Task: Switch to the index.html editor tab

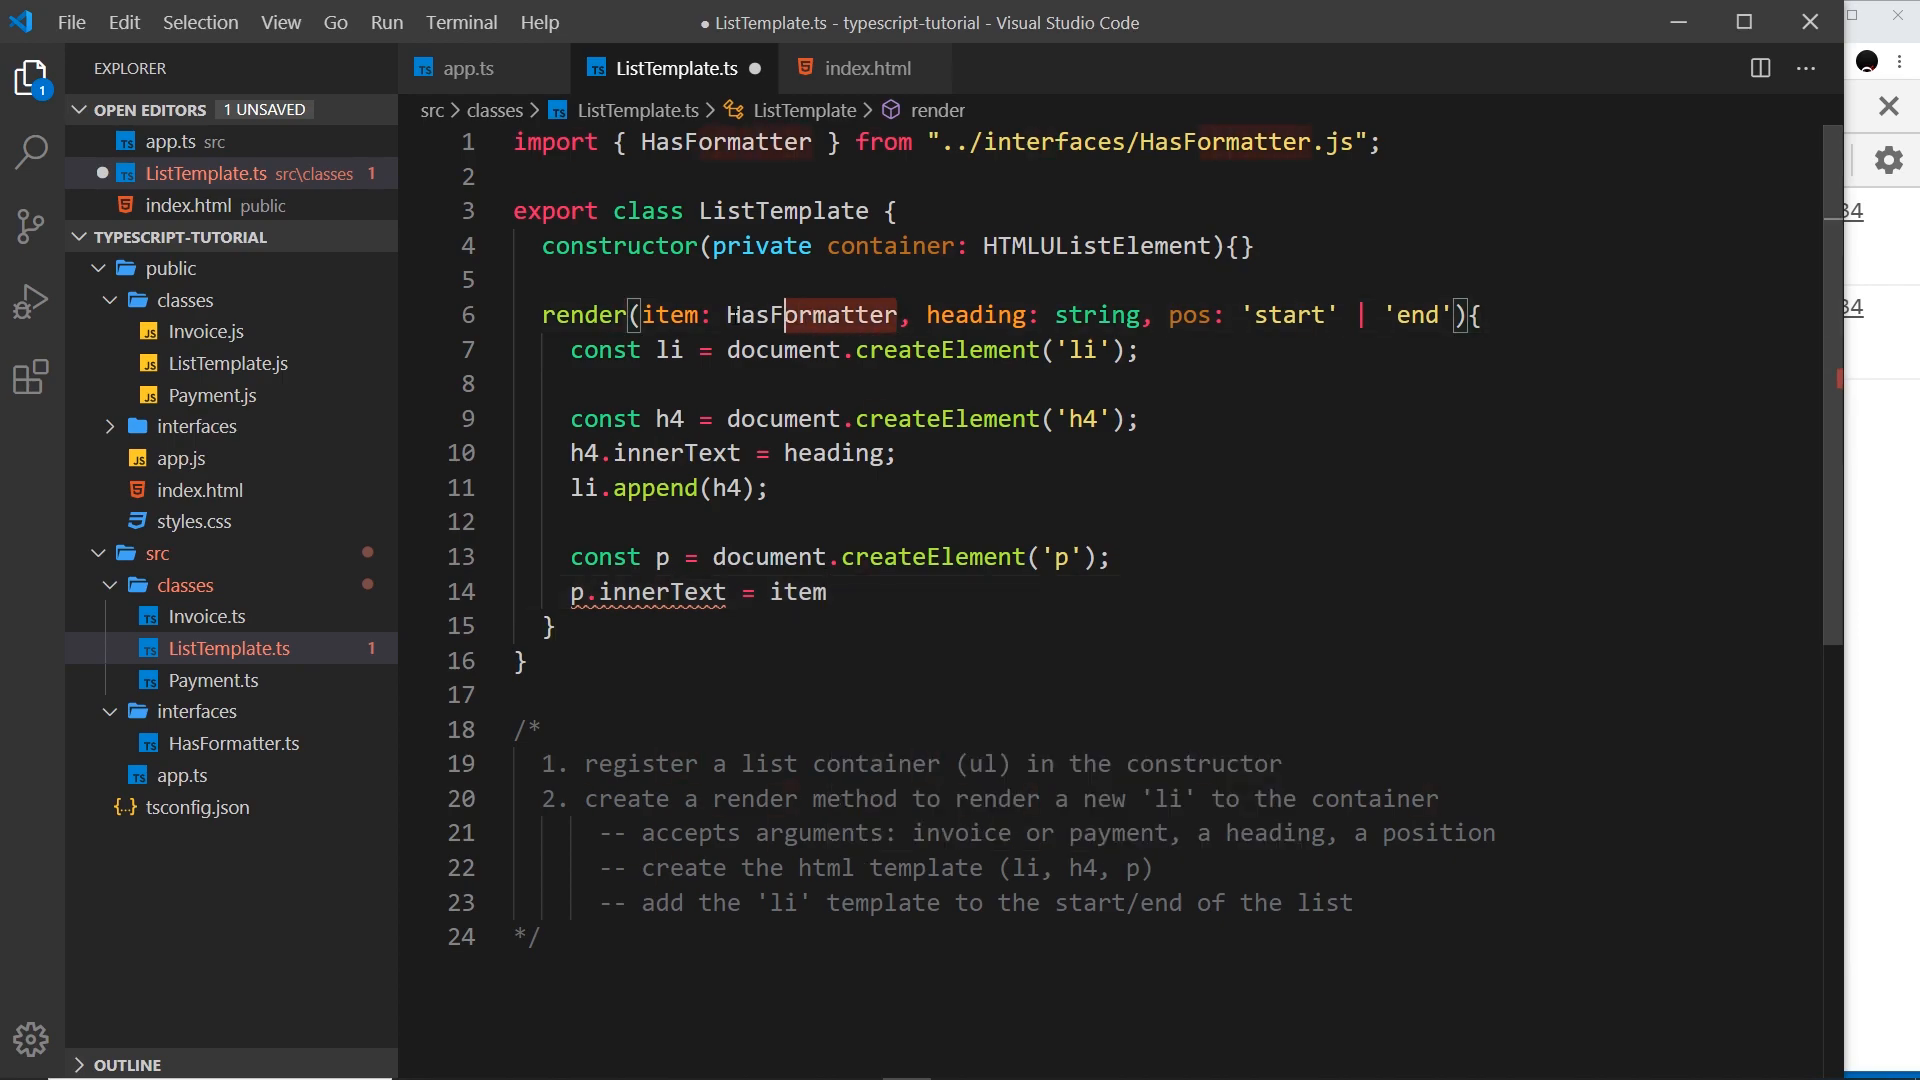Action: (867, 68)
